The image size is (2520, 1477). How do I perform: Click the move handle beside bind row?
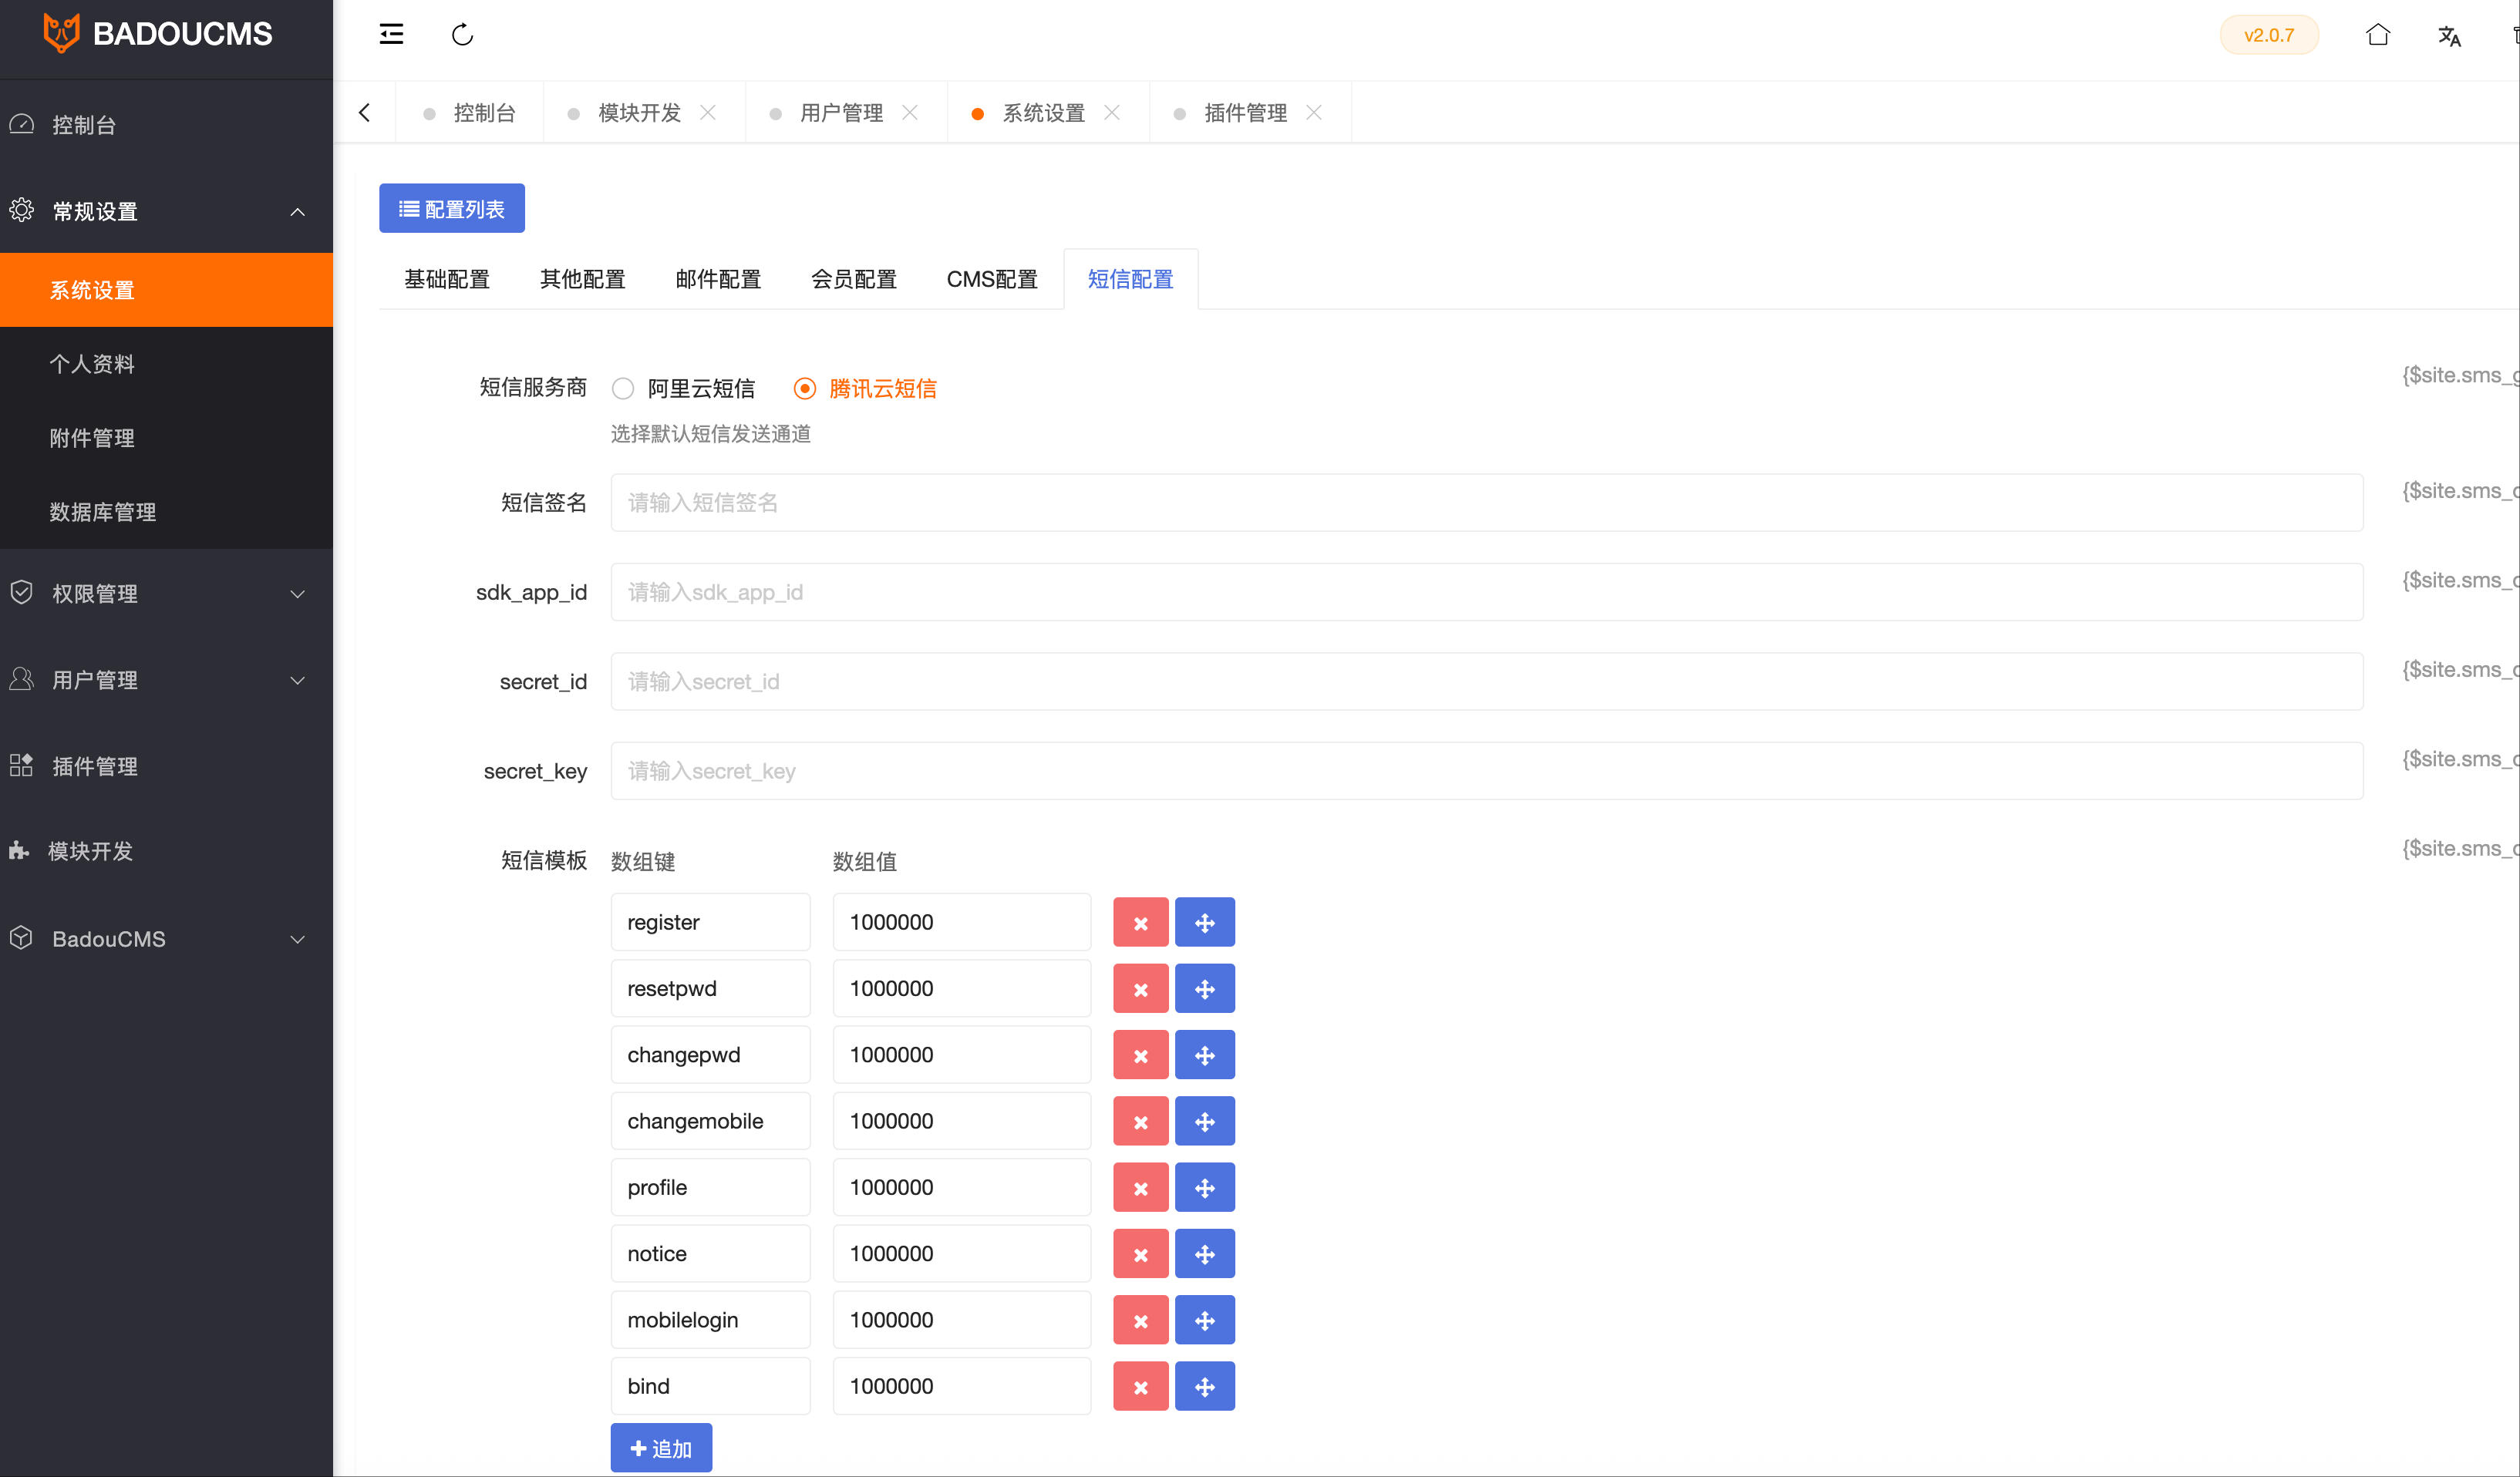(1205, 1386)
